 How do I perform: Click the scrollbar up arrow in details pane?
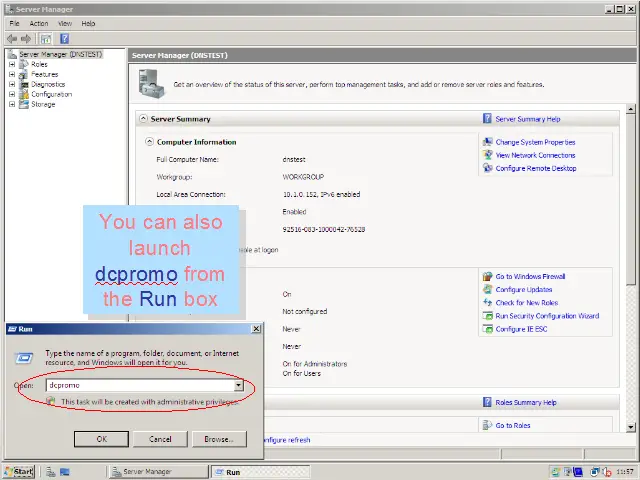coord(631,109)
